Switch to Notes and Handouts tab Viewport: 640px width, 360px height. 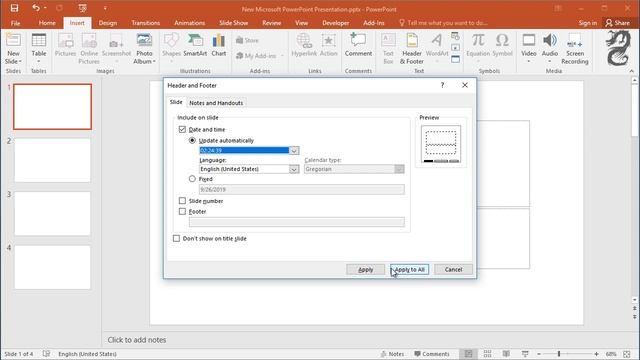coord(216,103)
